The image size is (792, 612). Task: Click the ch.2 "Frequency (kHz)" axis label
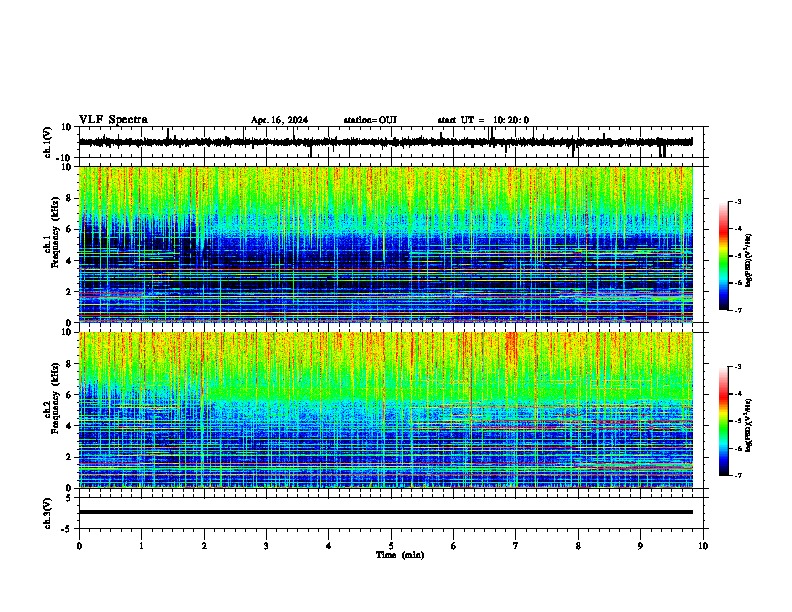point(55,398)
